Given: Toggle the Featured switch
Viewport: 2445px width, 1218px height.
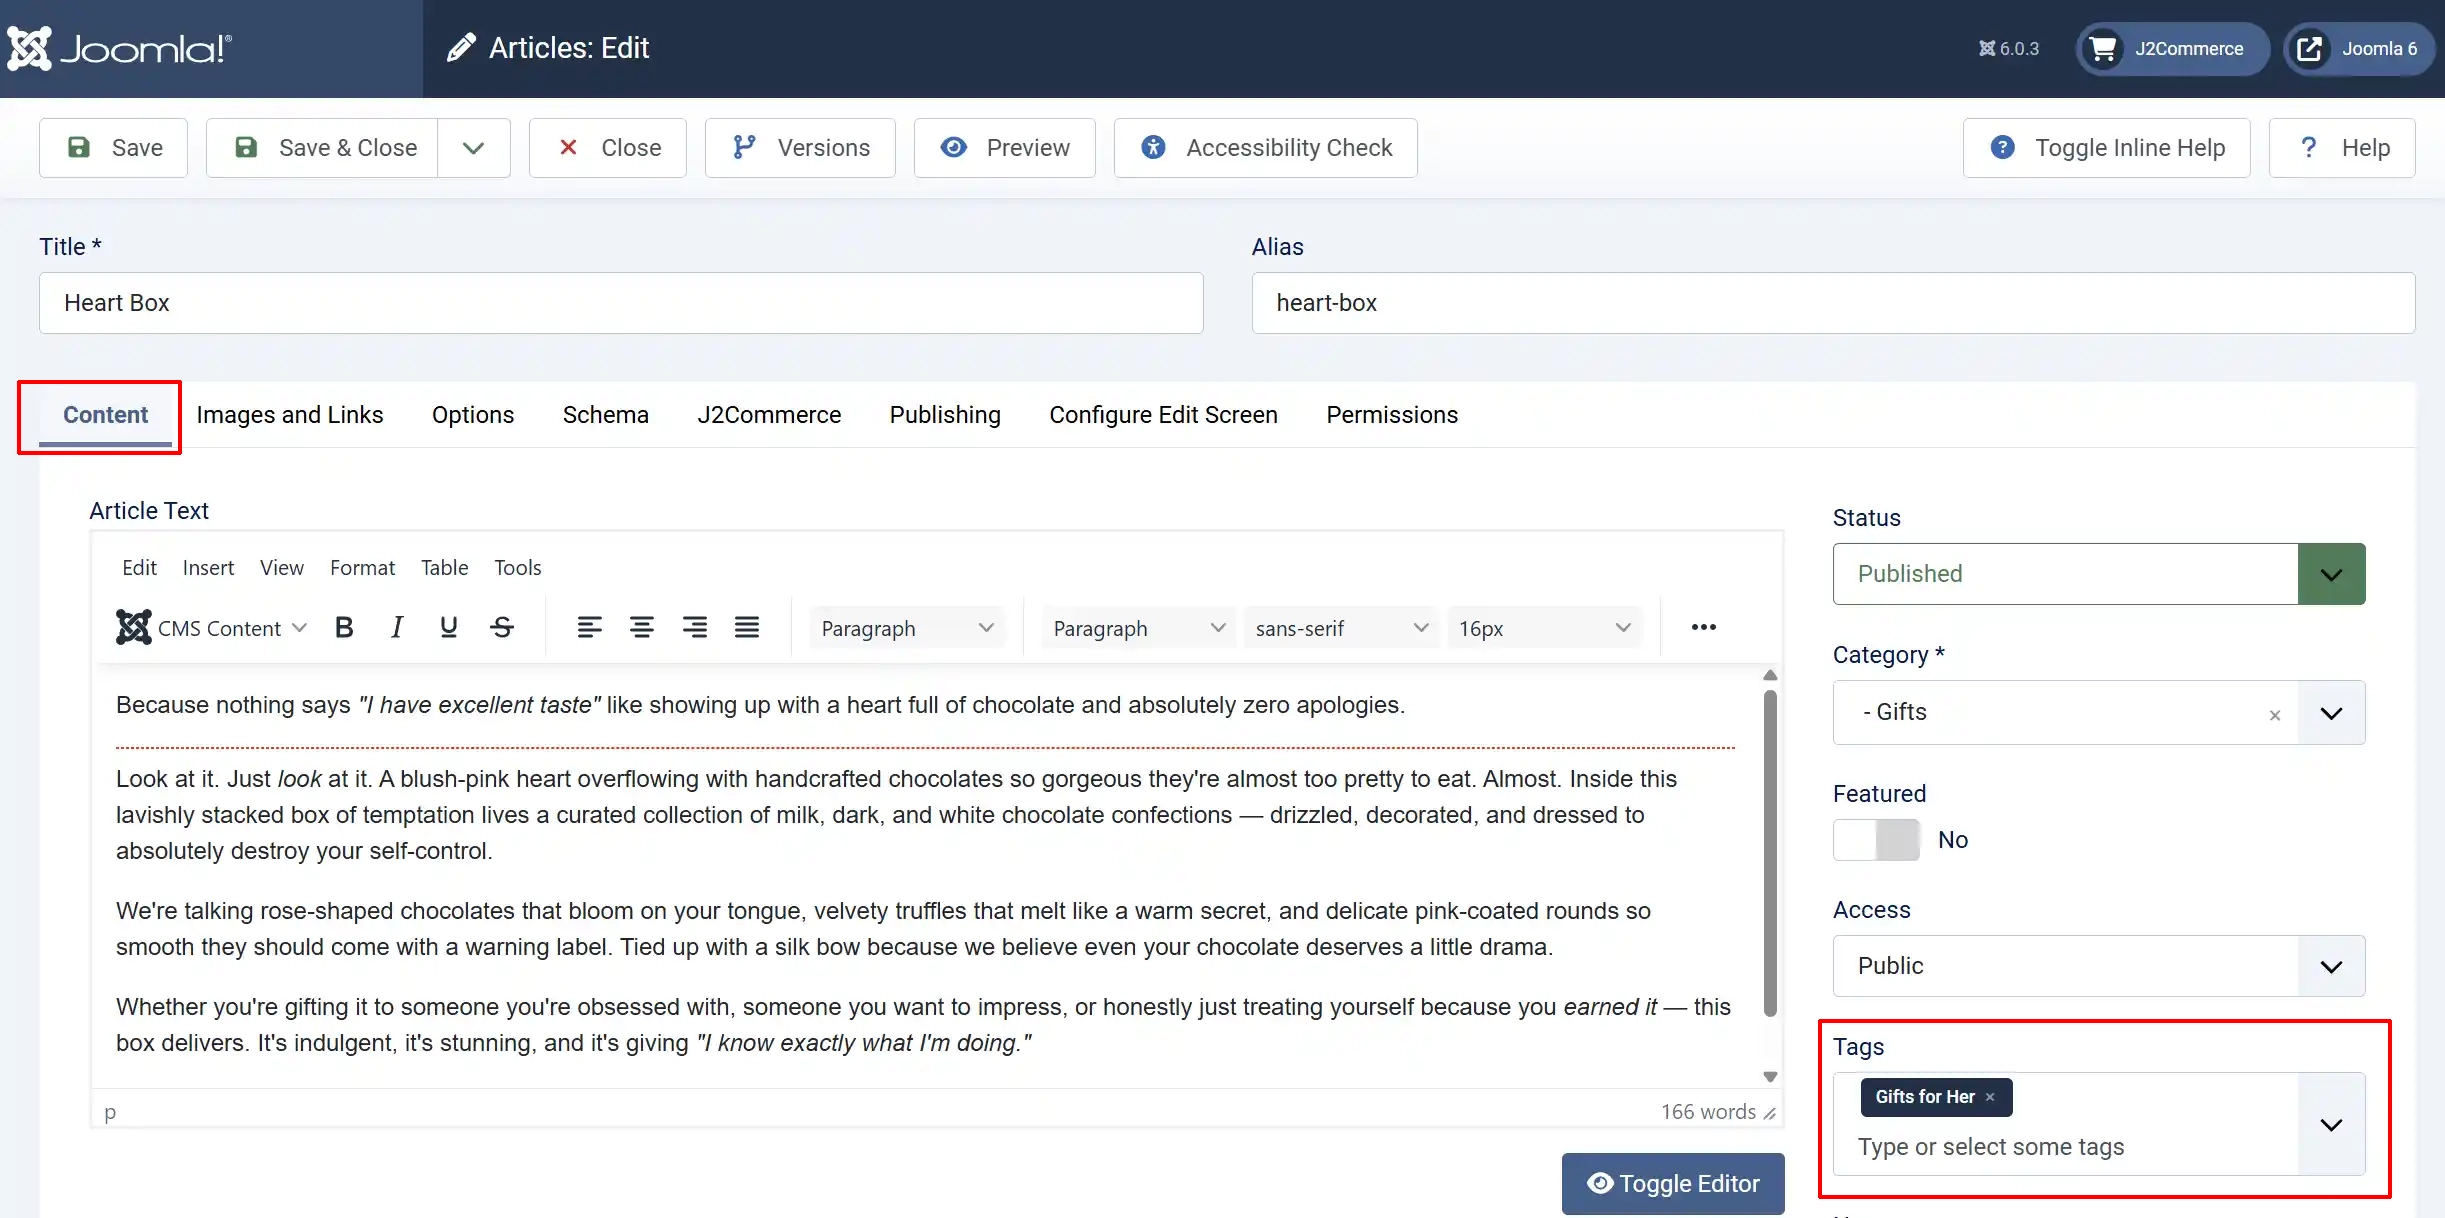Looking at the screenshot, I should [1876, 840].
